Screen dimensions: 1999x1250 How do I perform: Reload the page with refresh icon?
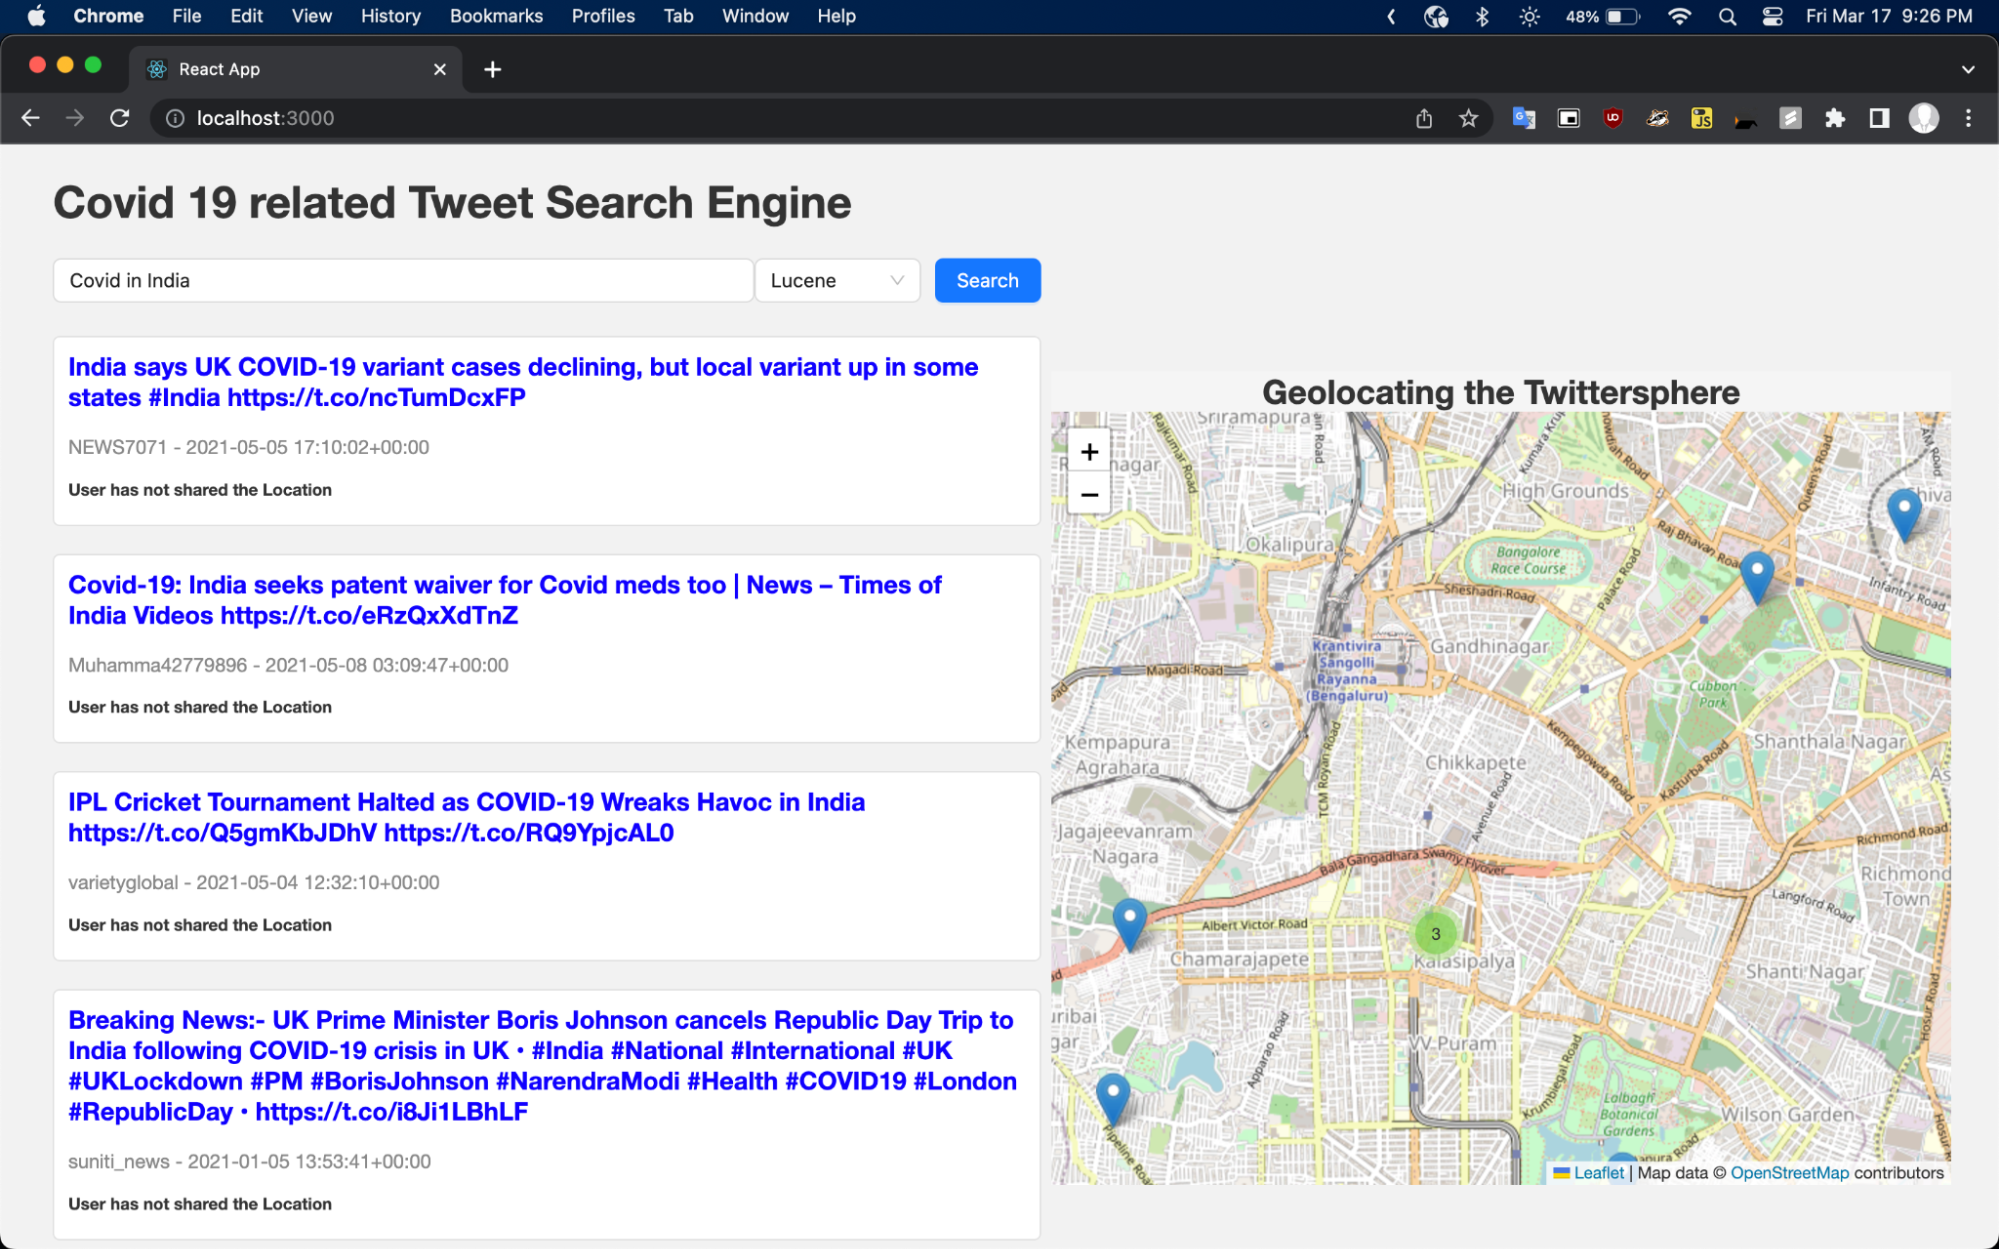click(120, 118)
